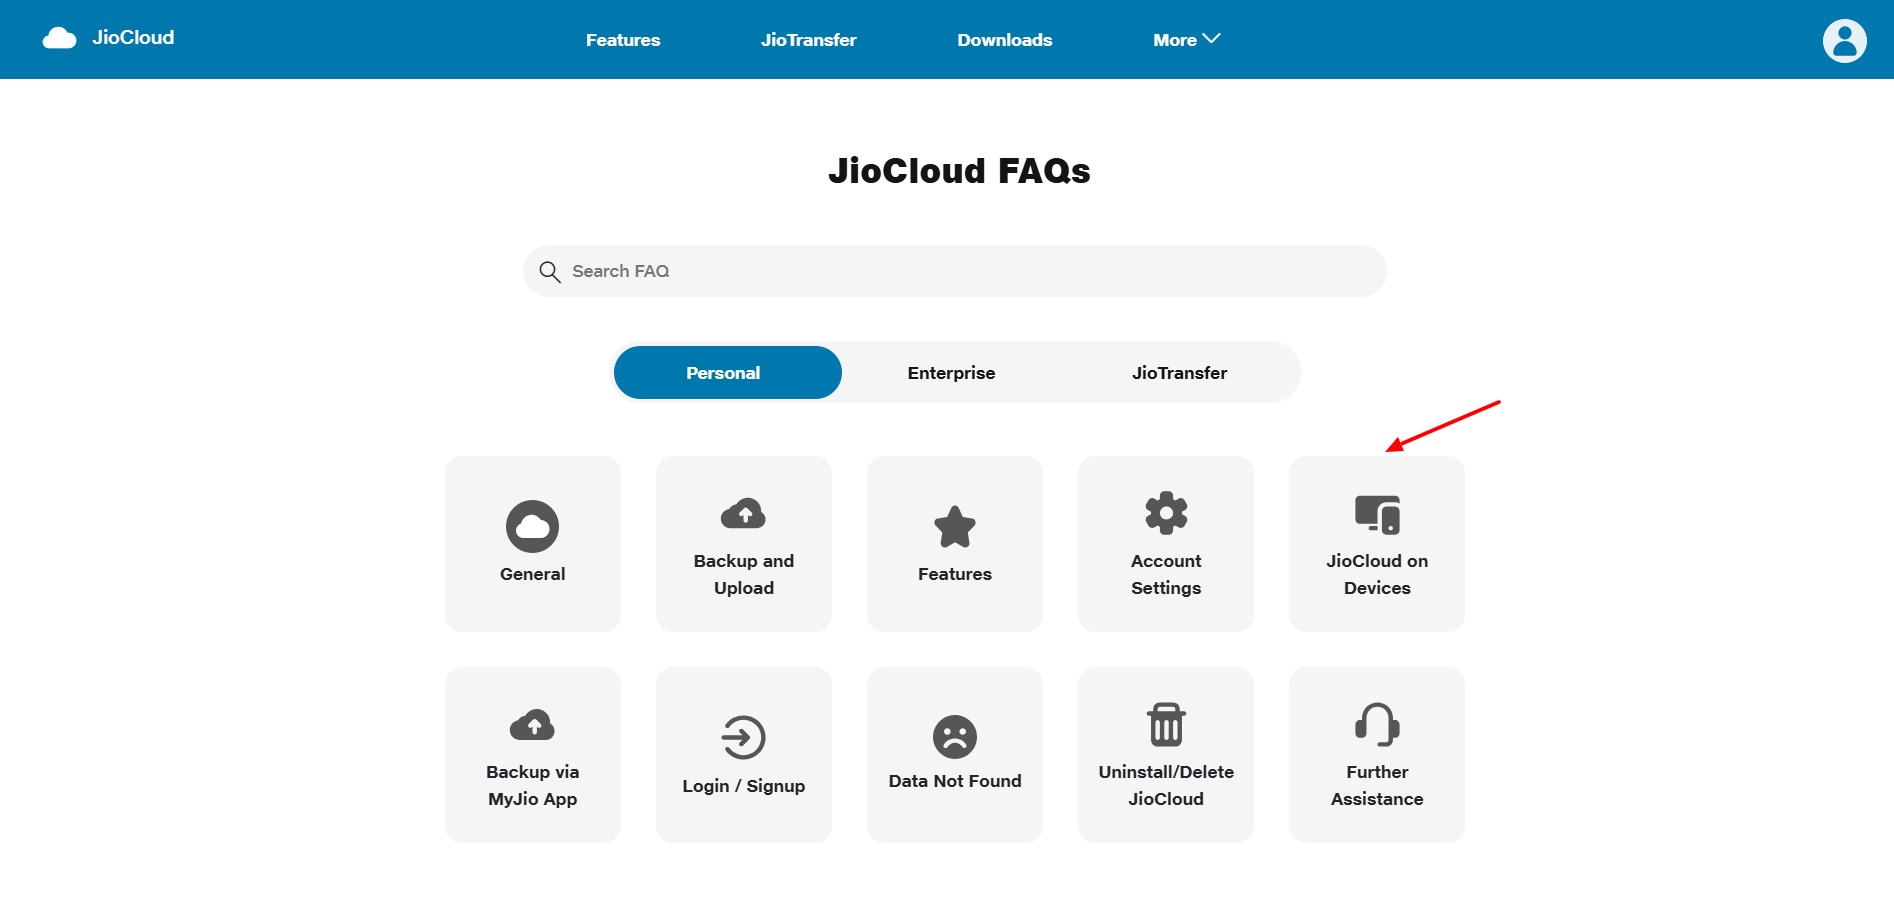1894x919 pixels.
Task: Select the JioTransfer FAQ tab
Action: pyautogui.click(x=1179, y=373)
